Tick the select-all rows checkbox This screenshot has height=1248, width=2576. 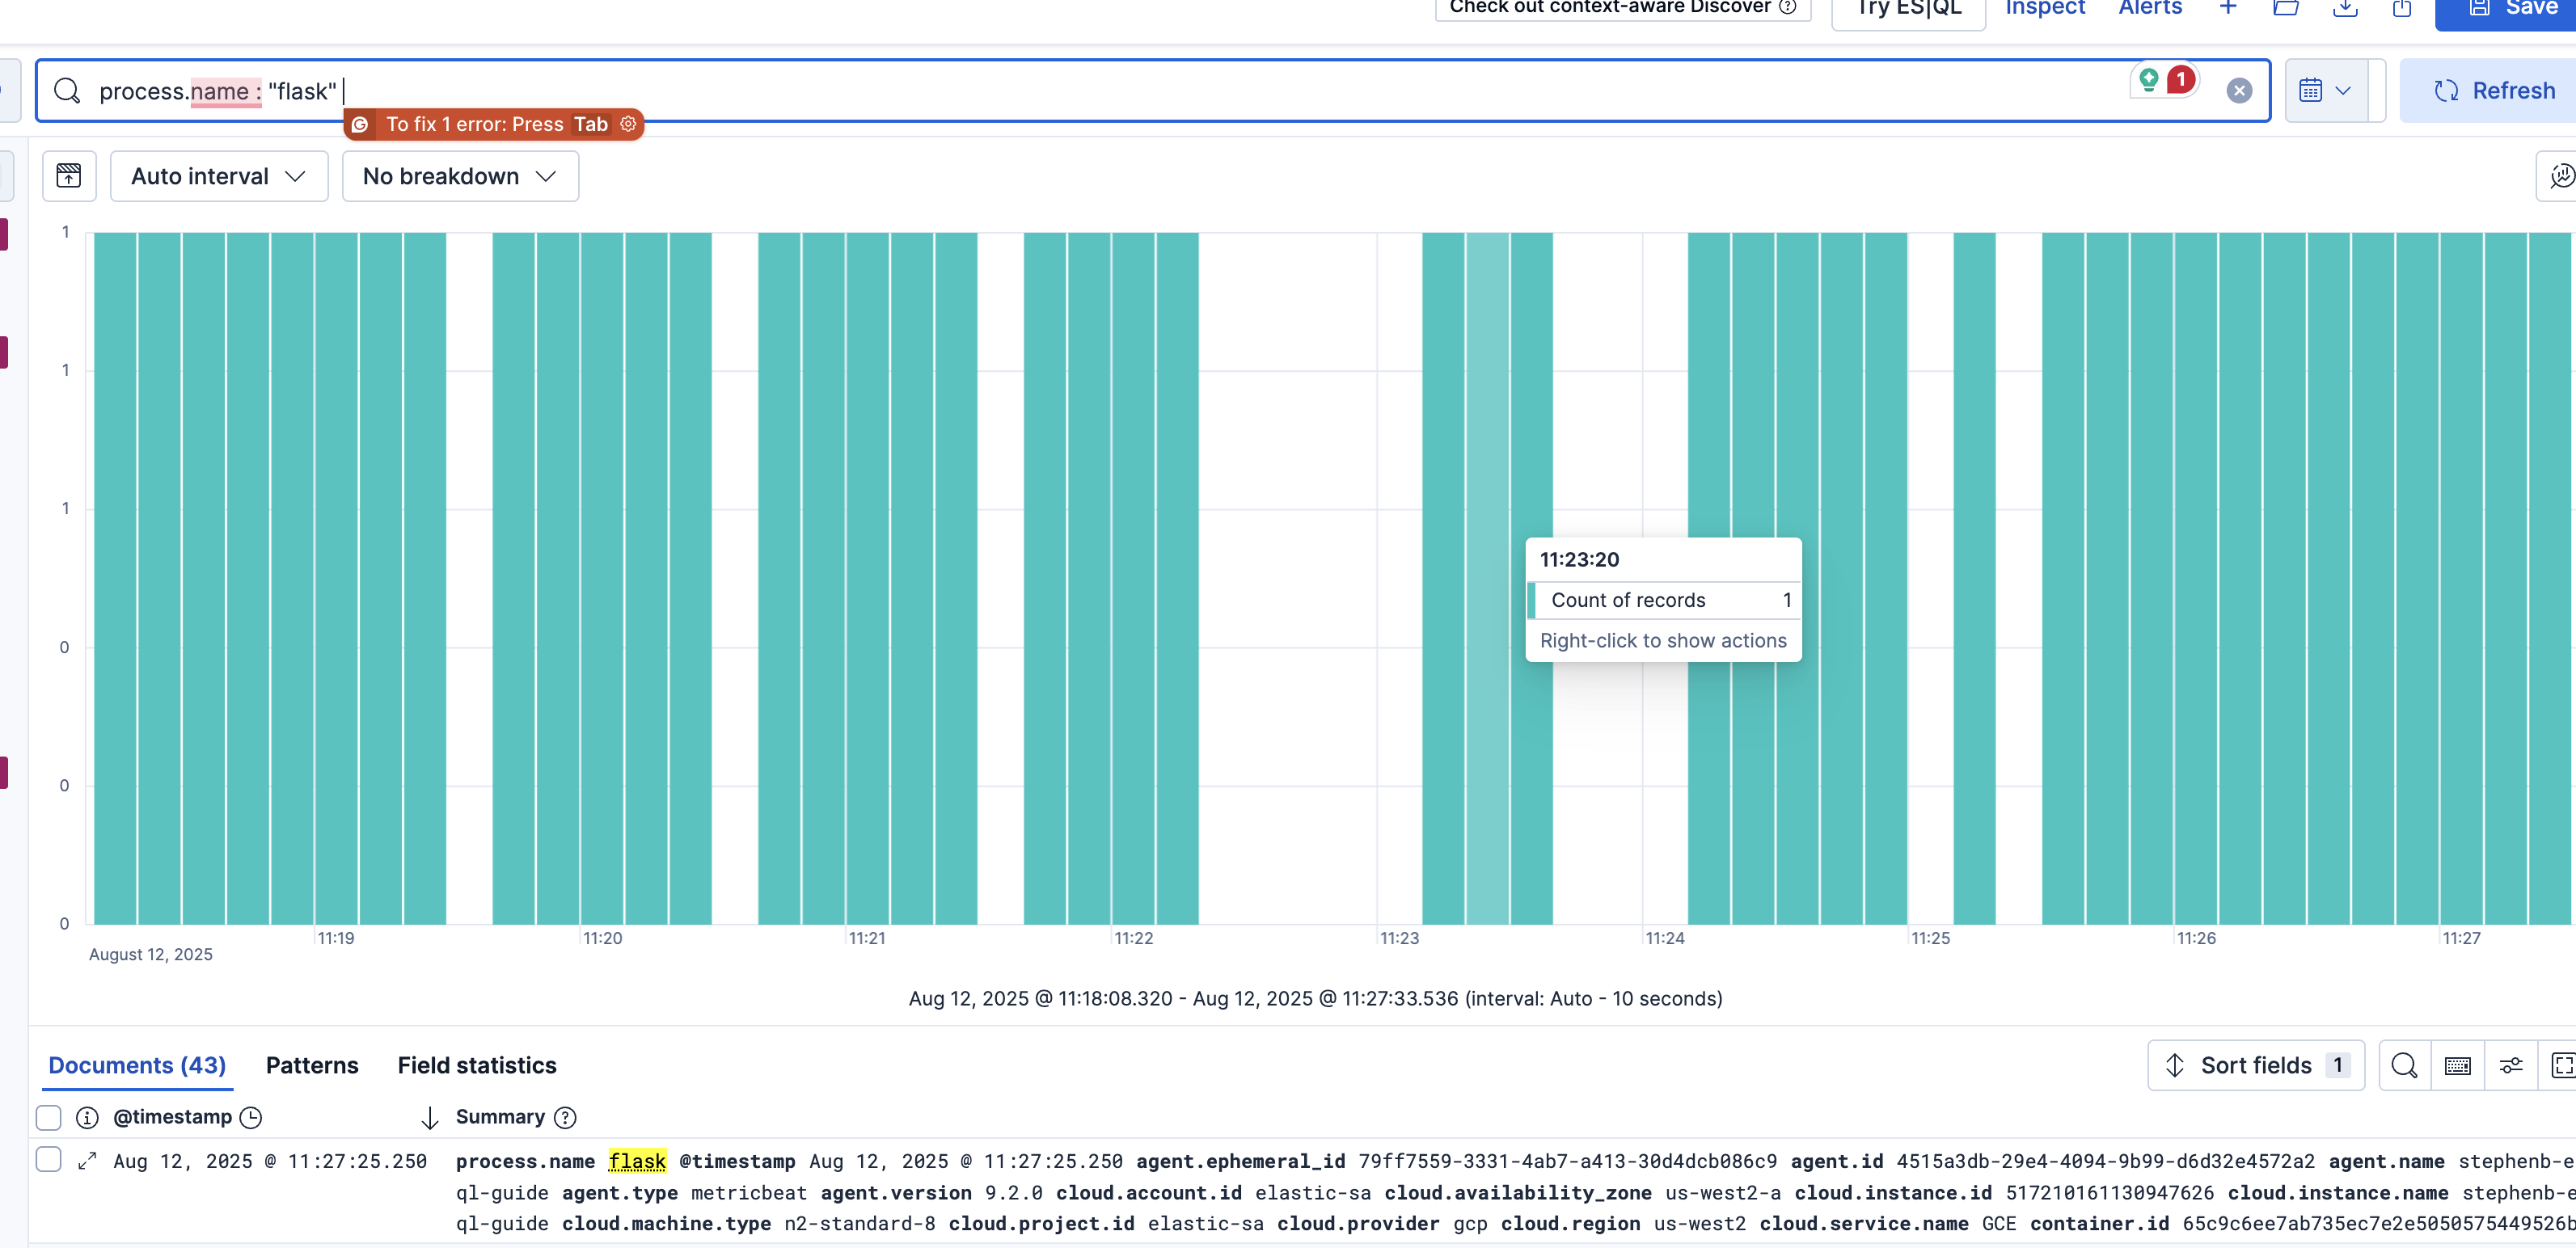pyautogui.click(x=48, y=1117)
